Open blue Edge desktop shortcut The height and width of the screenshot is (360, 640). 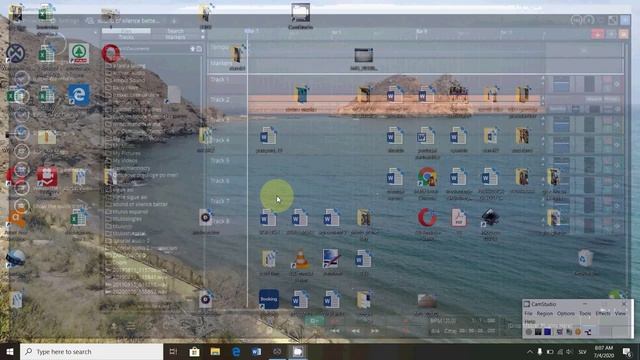click(79, 95)
